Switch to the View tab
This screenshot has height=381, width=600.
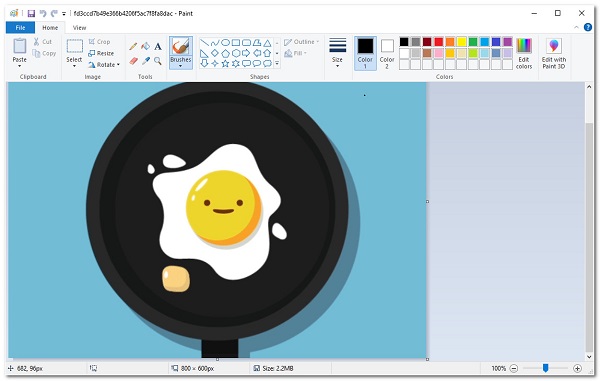[79, 28]
